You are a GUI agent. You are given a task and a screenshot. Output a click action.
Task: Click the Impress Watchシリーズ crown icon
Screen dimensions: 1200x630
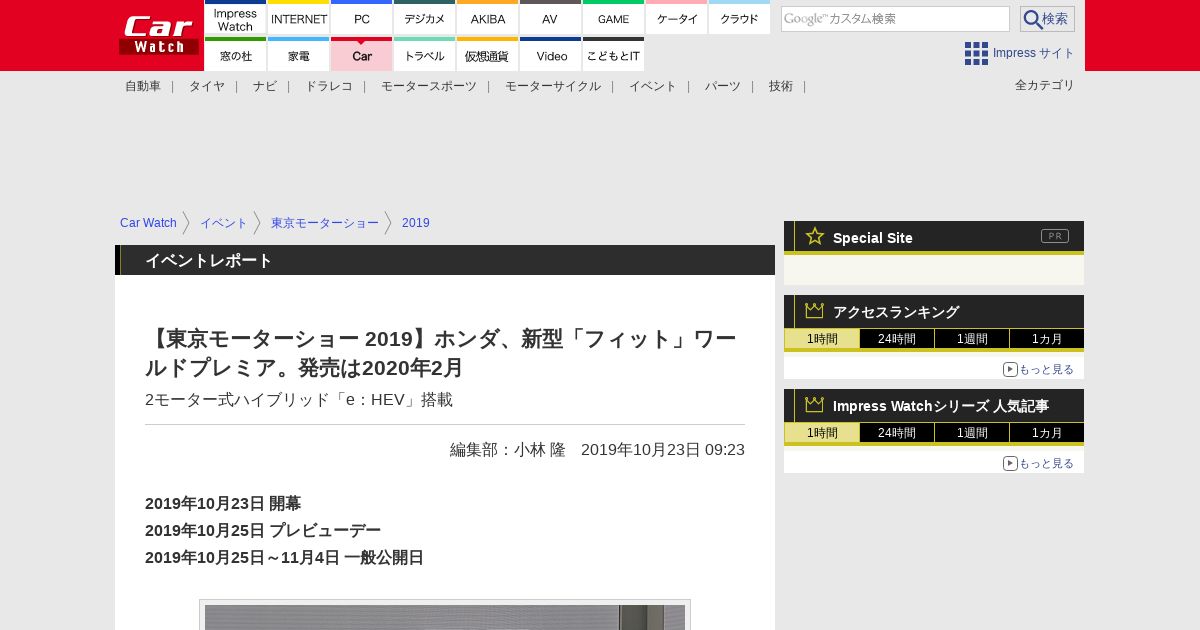814,405
